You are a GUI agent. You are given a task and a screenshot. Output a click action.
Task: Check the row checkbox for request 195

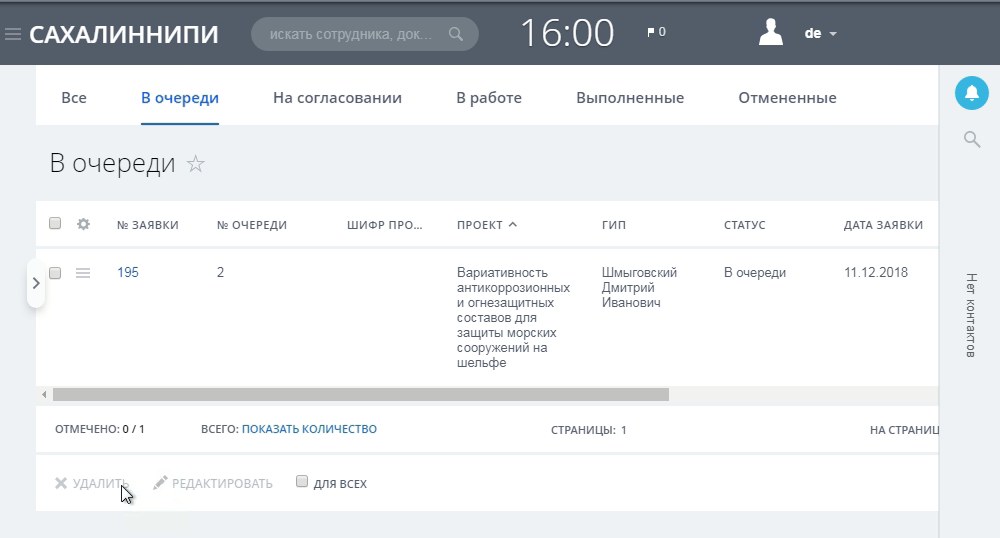(56, 272)
